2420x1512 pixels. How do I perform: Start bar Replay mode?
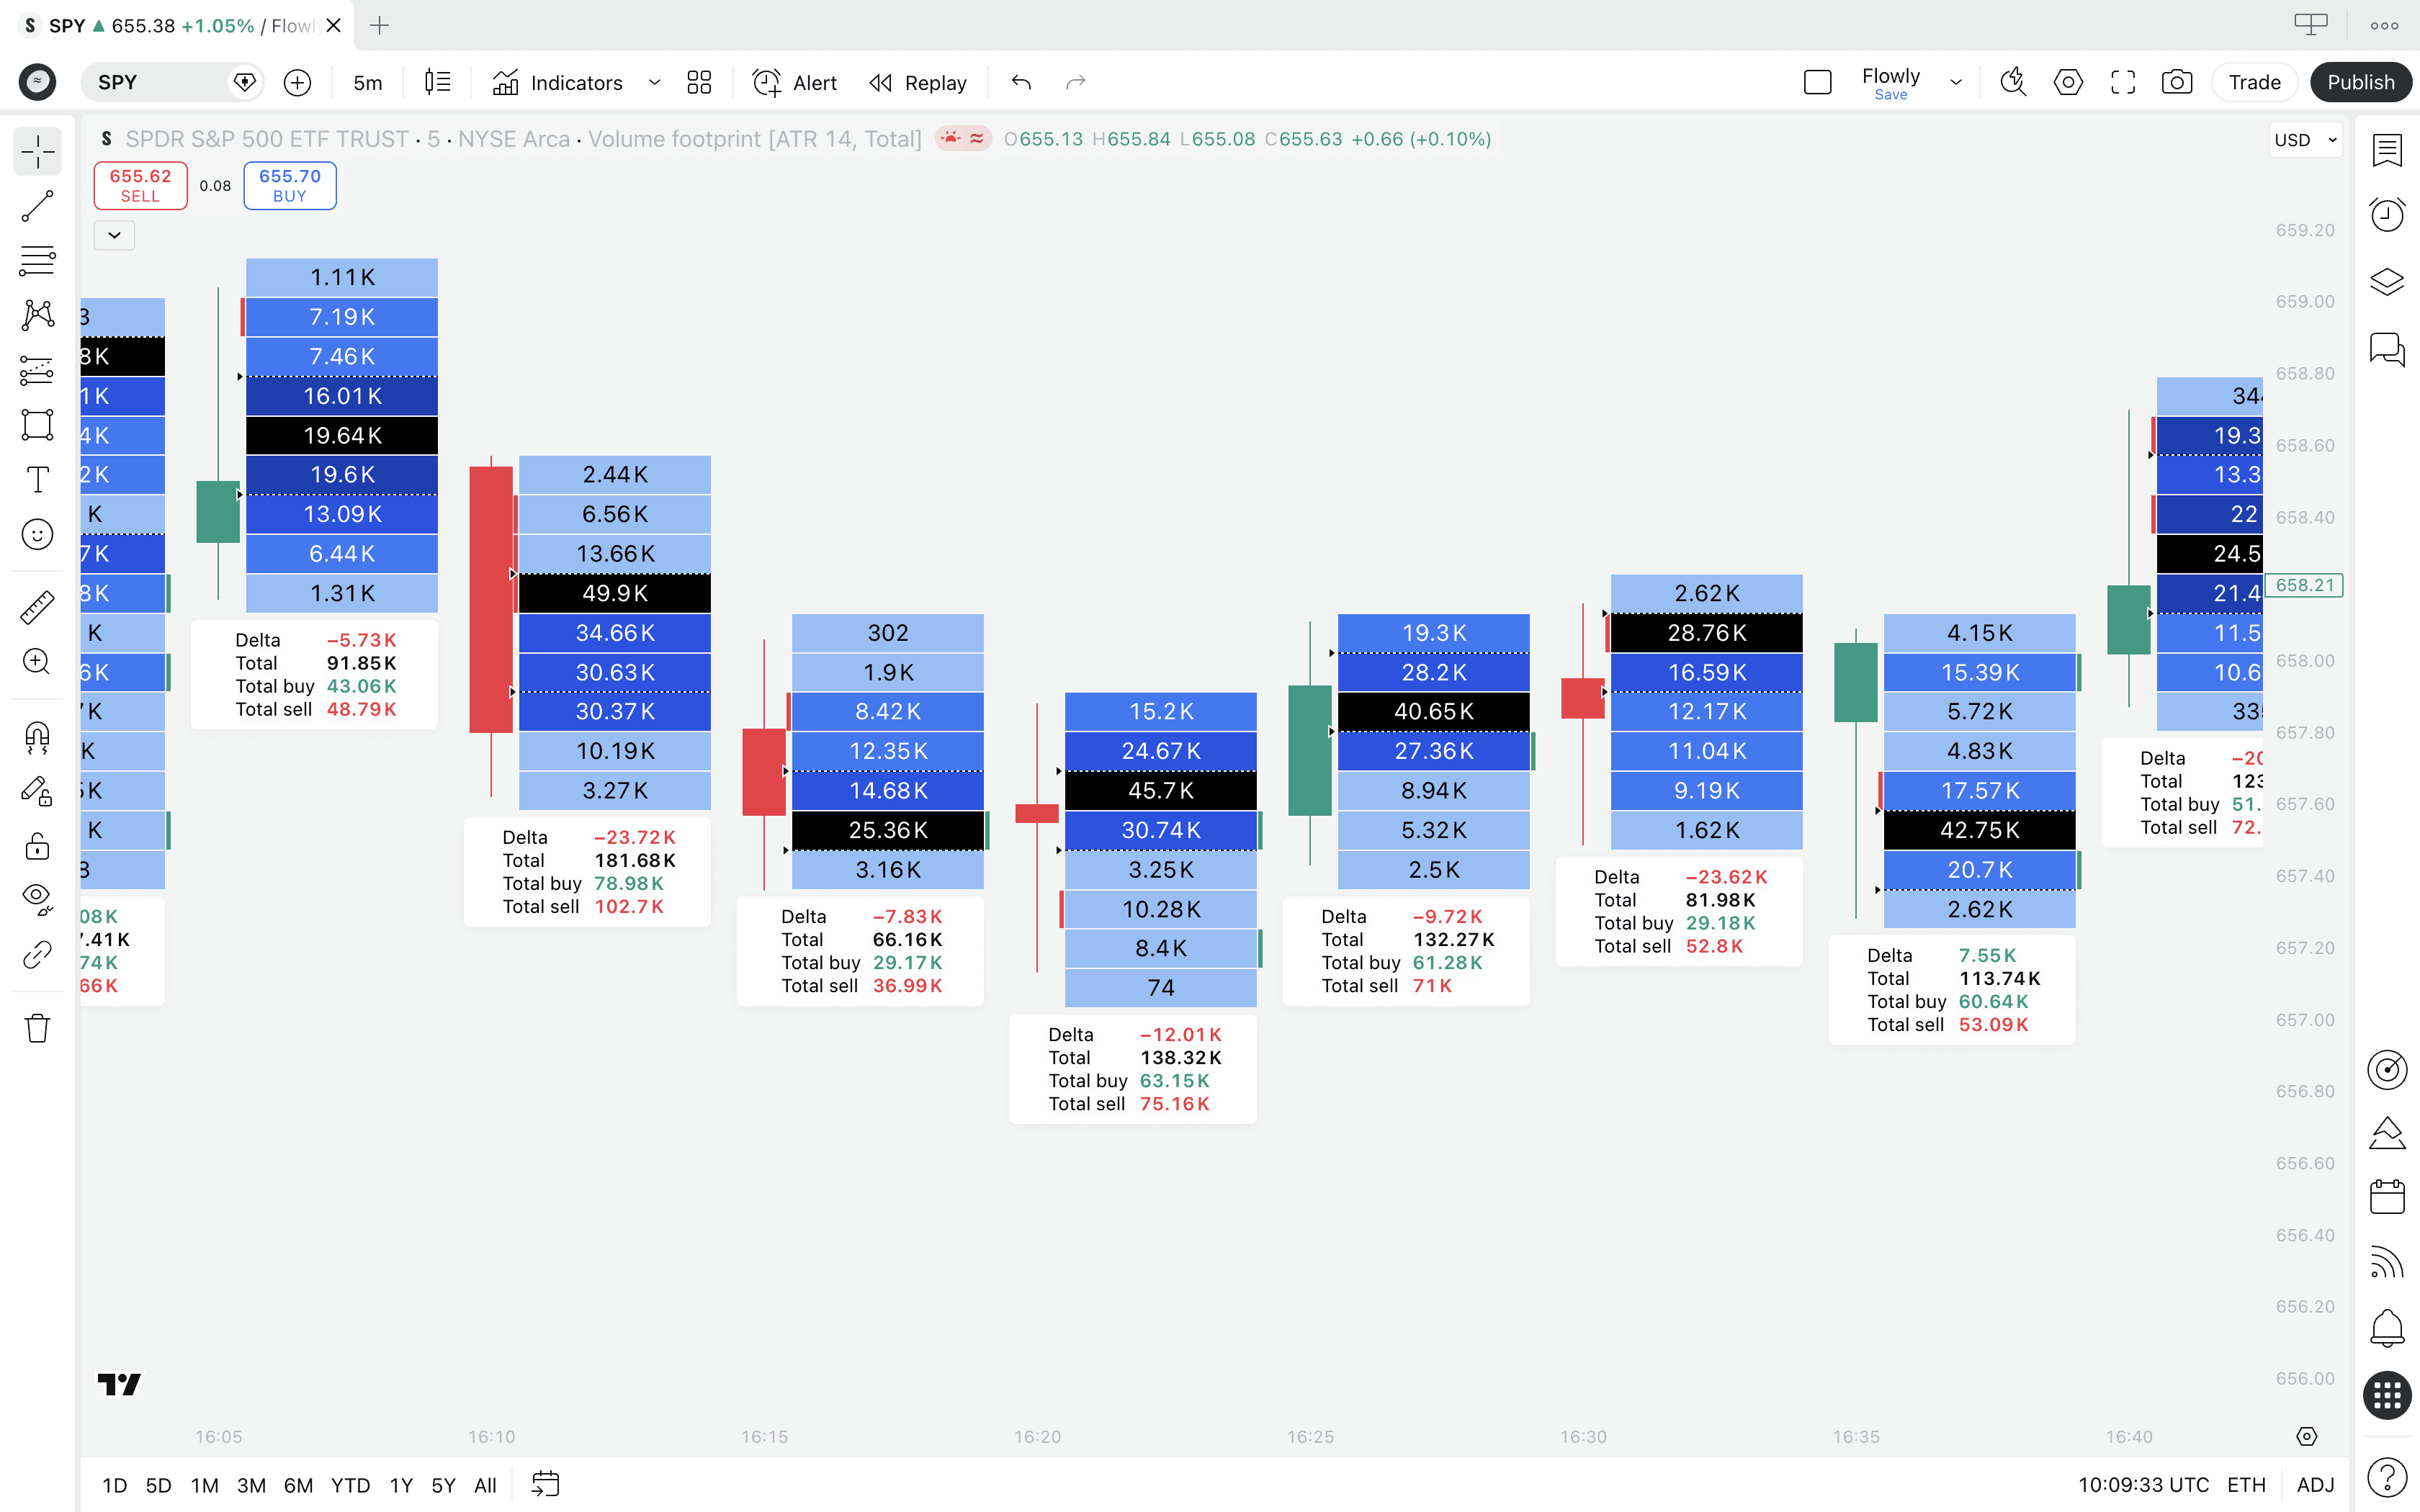tap(918, 82)
